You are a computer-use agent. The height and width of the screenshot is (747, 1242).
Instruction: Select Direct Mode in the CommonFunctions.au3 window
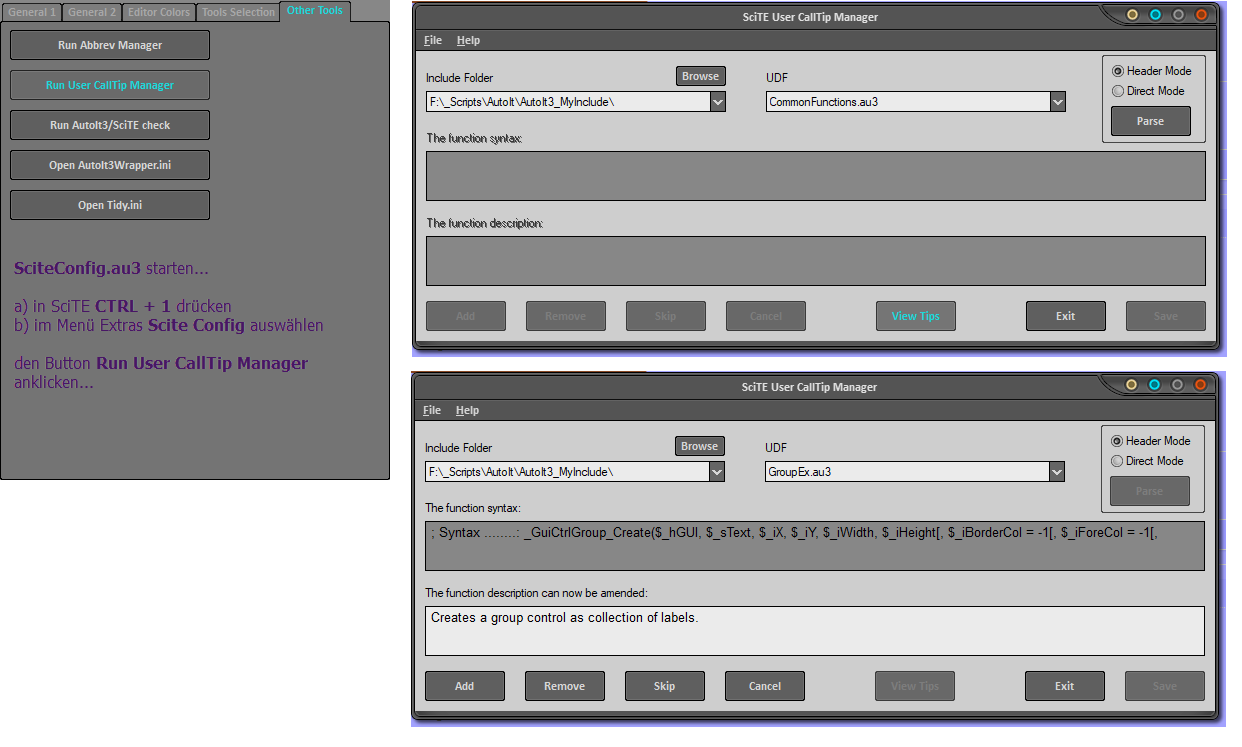click(x=1118, y=91)
